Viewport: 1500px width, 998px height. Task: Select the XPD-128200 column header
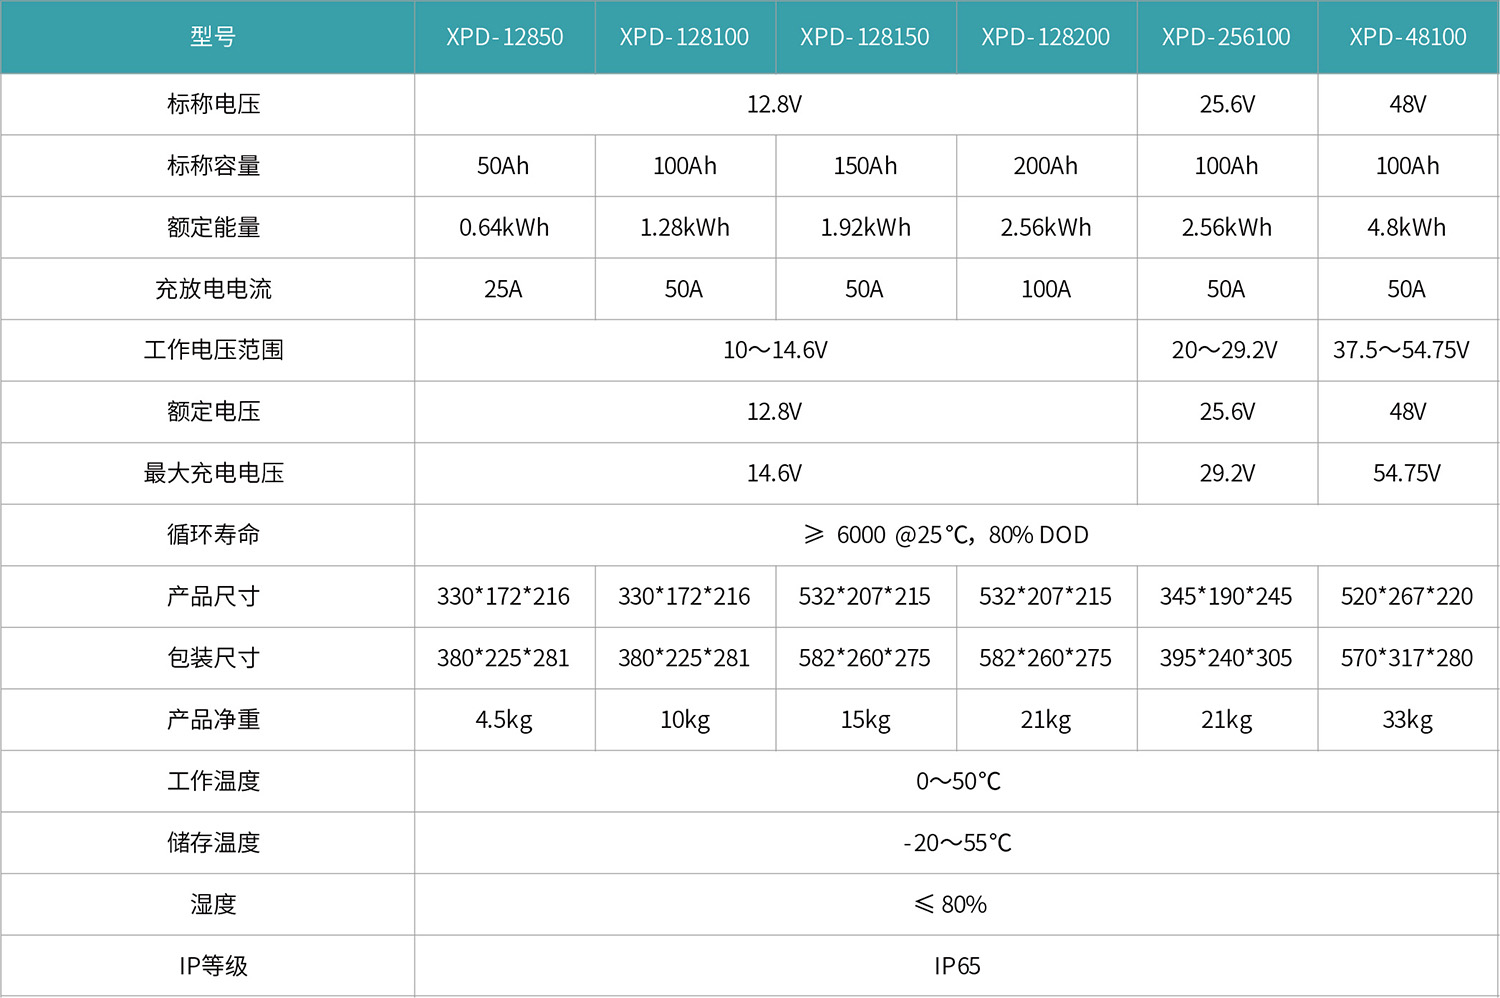[x=1045, y=37]
